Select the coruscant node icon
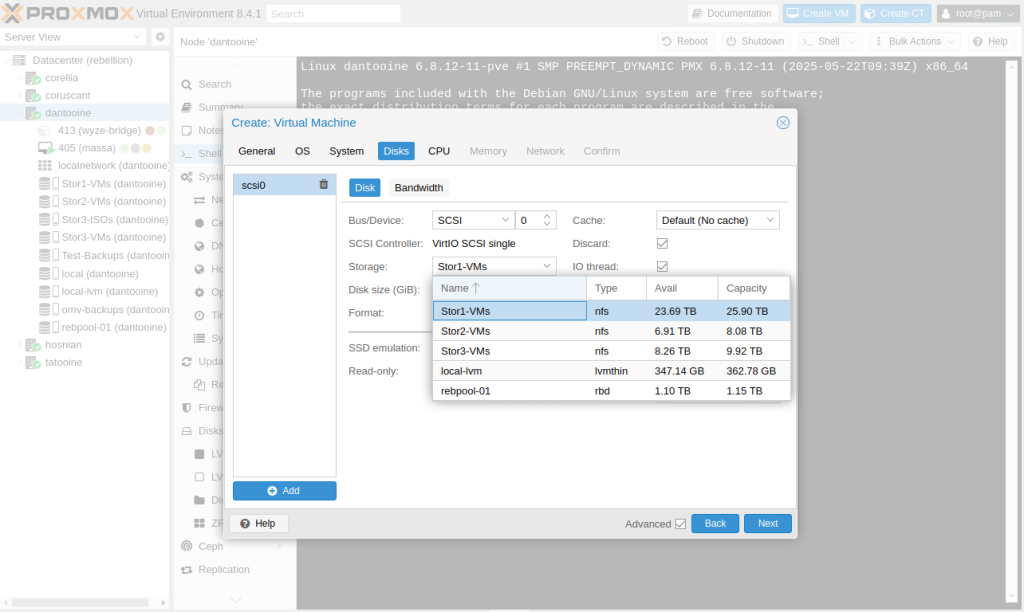The height and width of the screenshot is (612, 1024). pos(33,95)
